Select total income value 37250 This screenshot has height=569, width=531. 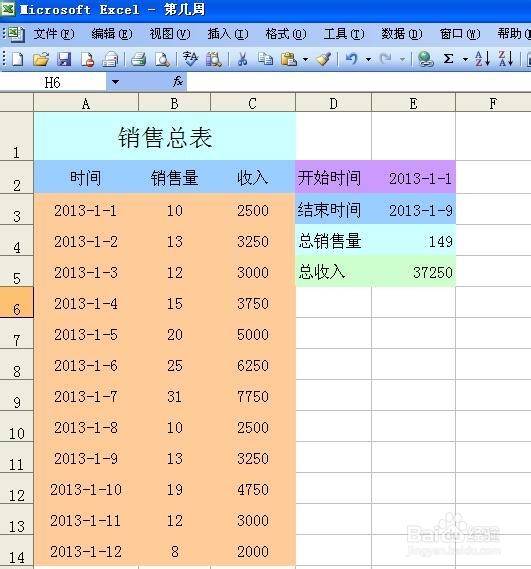(413, 271)
